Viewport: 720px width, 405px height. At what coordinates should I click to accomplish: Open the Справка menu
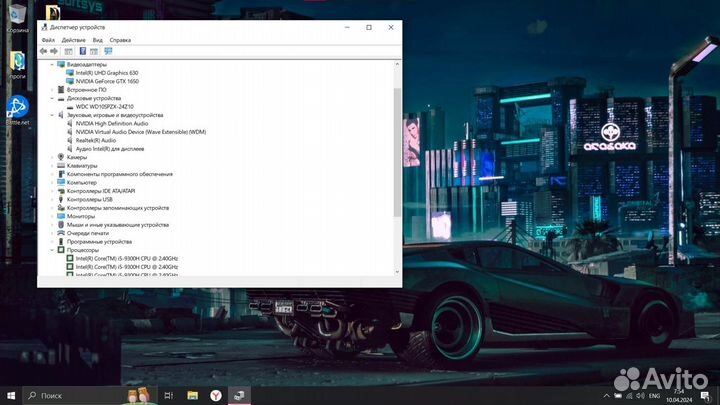tap(120, 40)
